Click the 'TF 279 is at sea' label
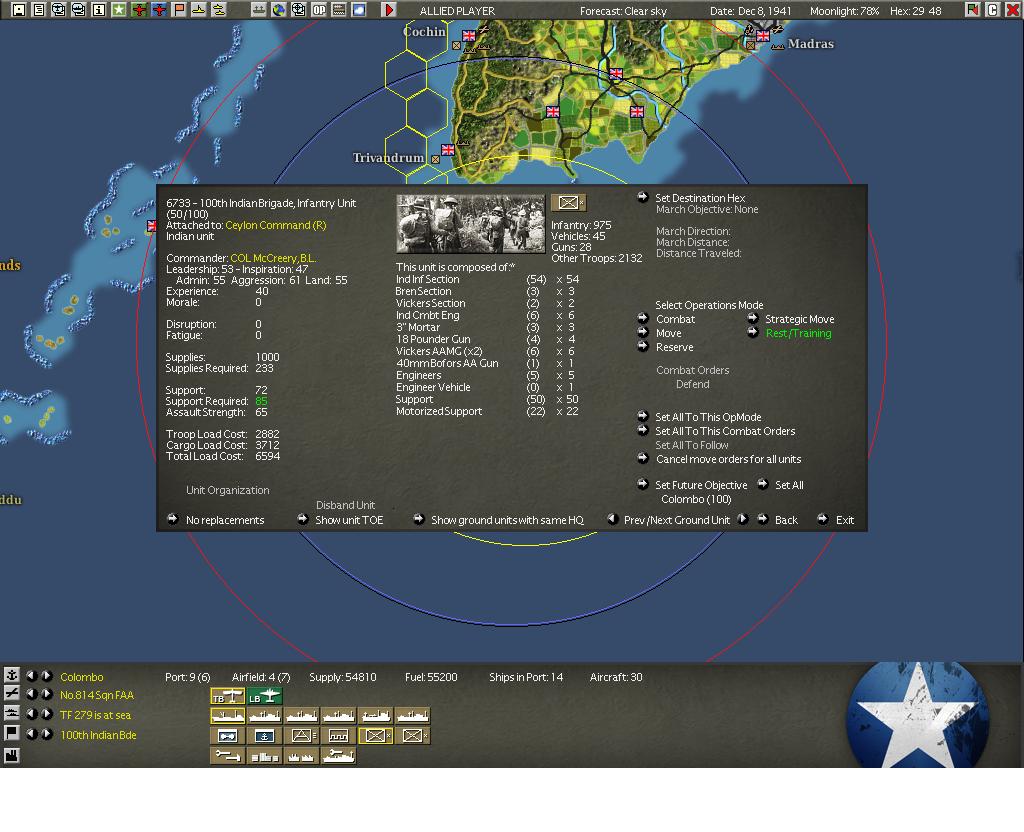1024x832 pixels. click(95, 714)
